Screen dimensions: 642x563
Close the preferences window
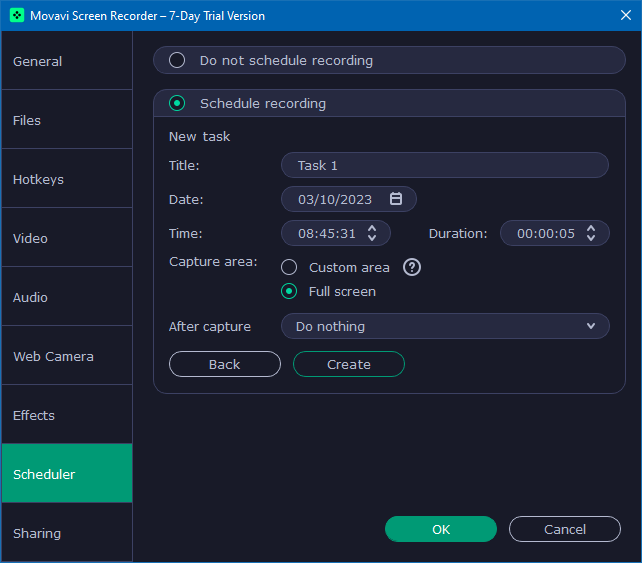(x=624, y=15)
